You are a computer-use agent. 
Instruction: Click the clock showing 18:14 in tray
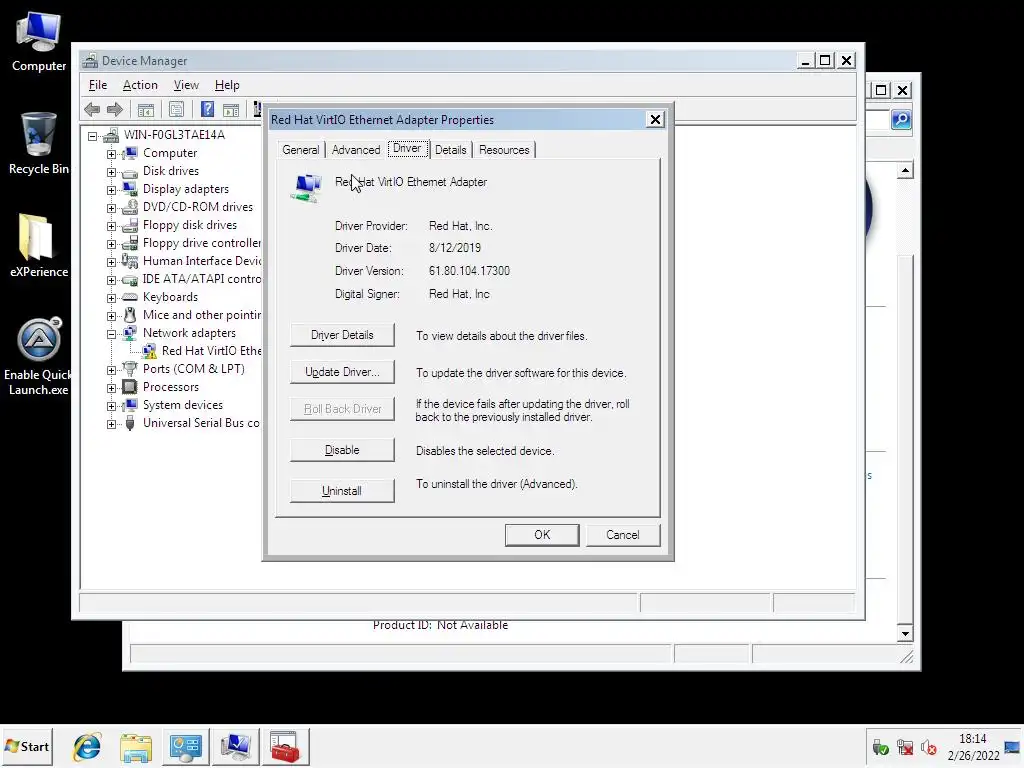pos(972,739)
